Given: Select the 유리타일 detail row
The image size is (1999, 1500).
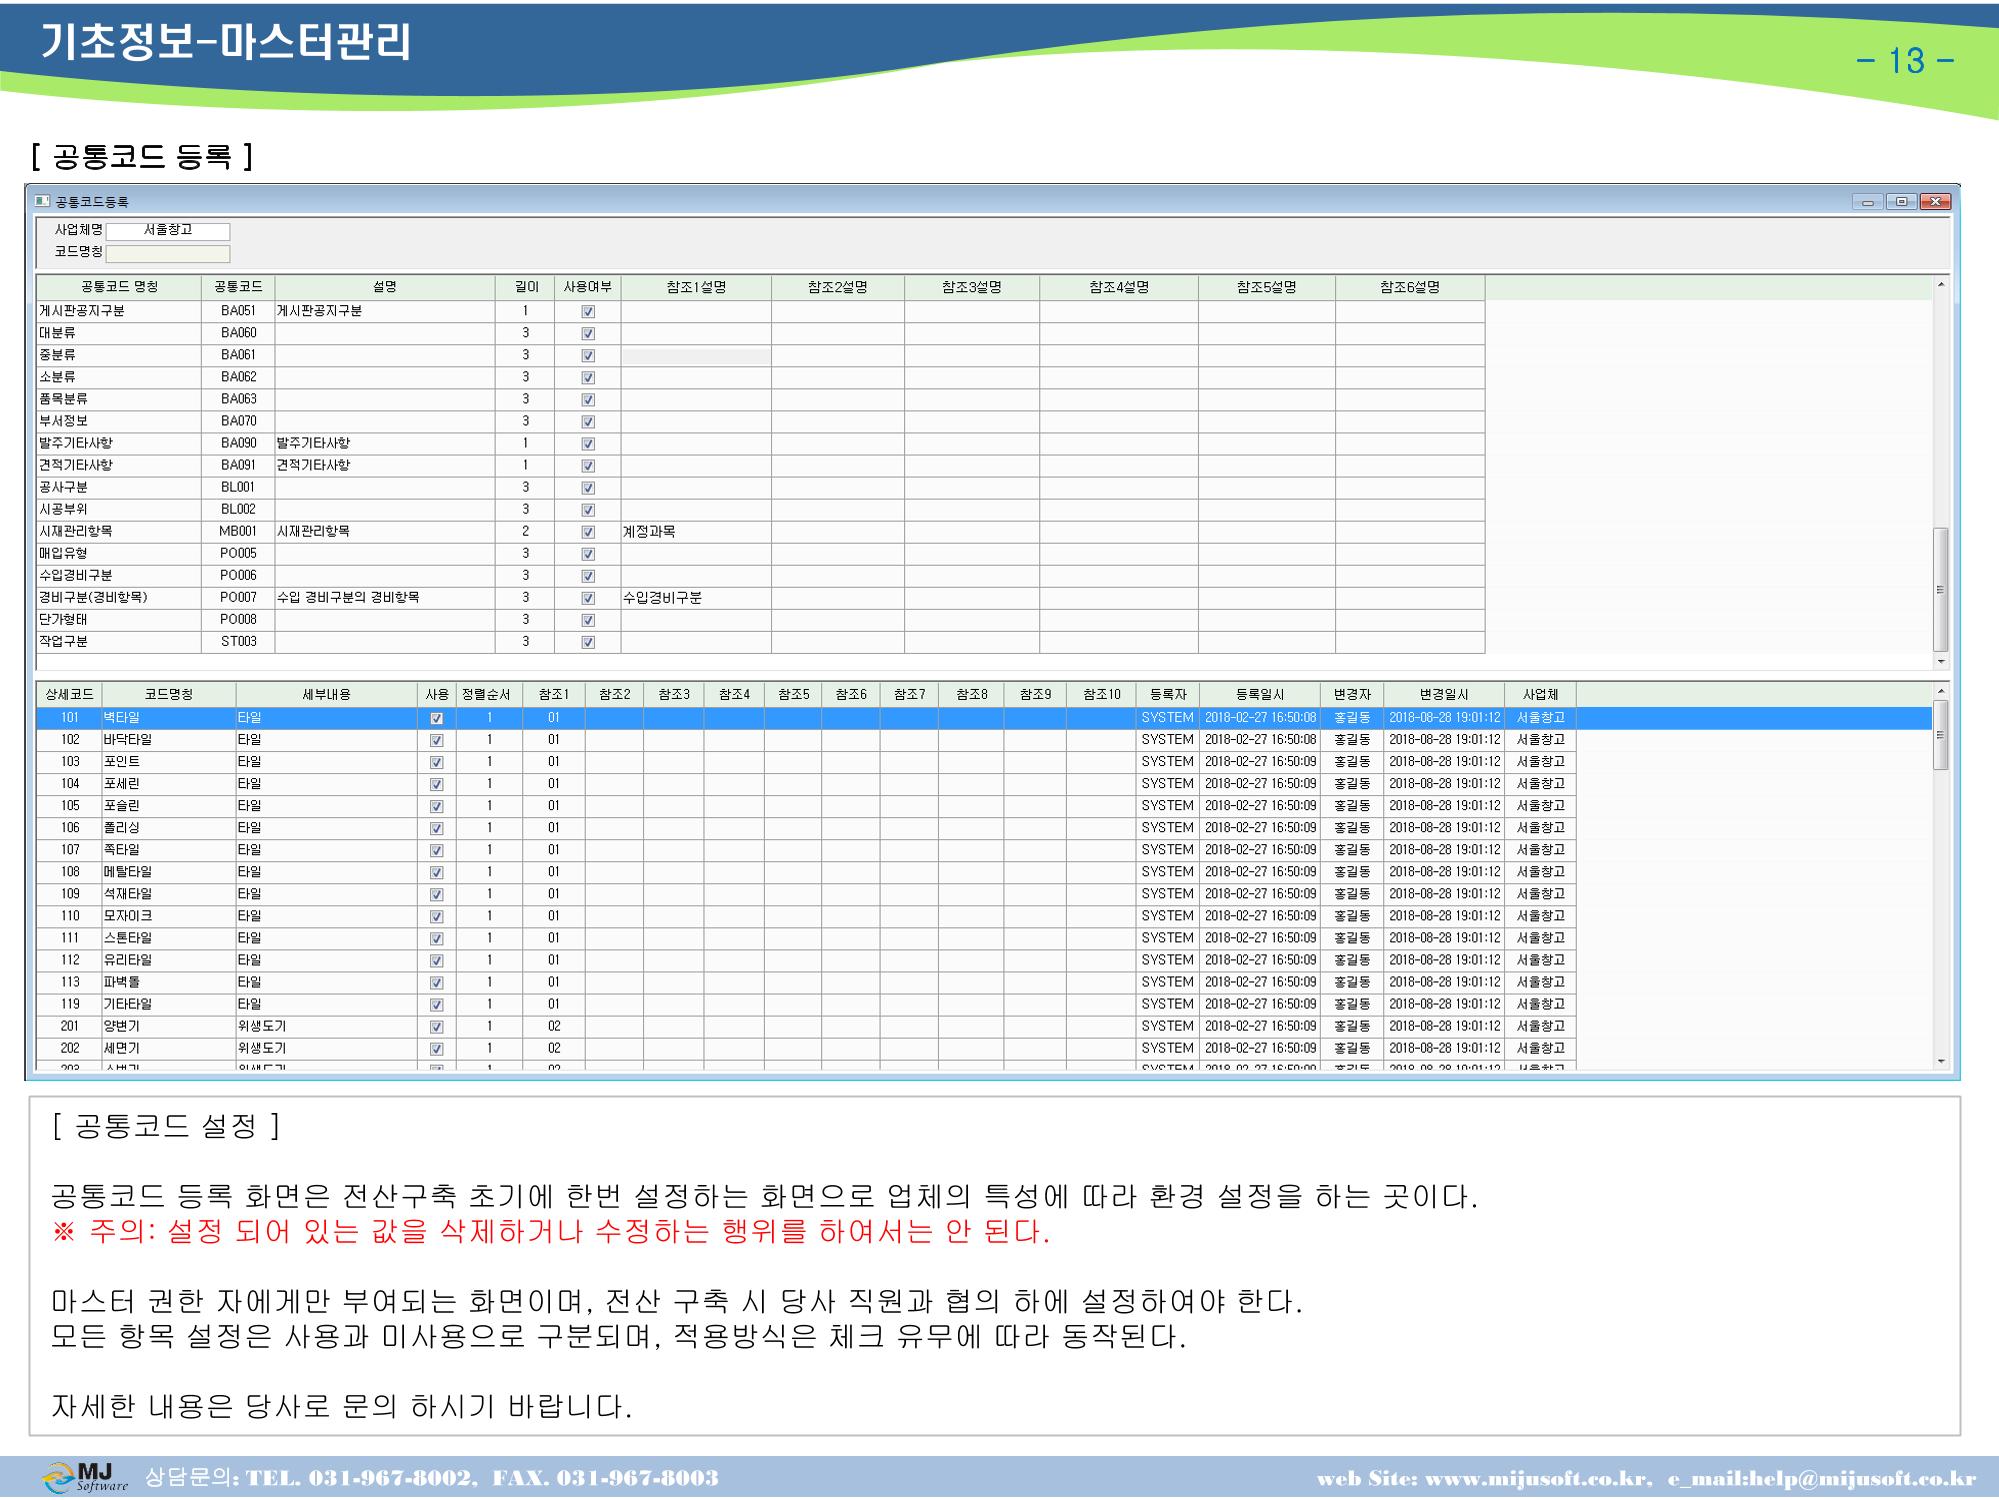Looking at the screenshot, I should tap(805, 960).
